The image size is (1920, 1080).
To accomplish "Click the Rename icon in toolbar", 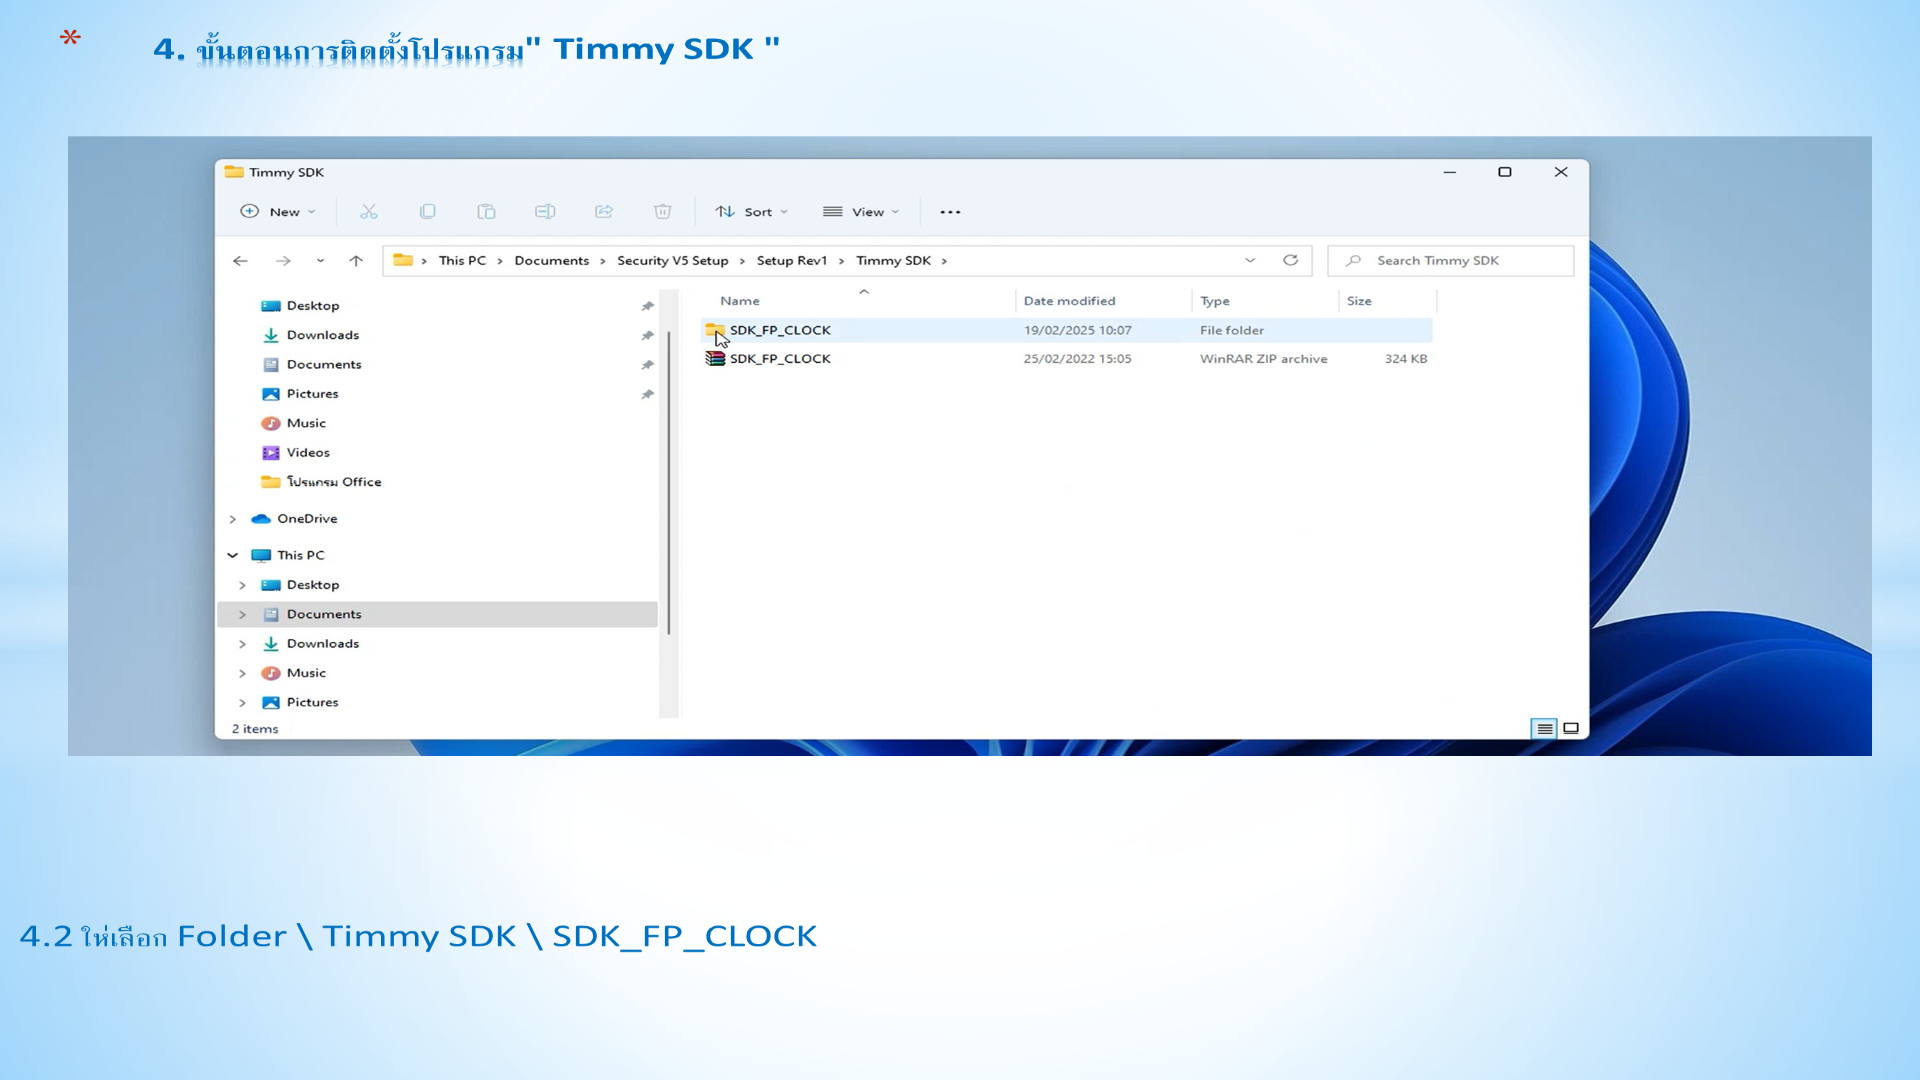I will (545, 212).
